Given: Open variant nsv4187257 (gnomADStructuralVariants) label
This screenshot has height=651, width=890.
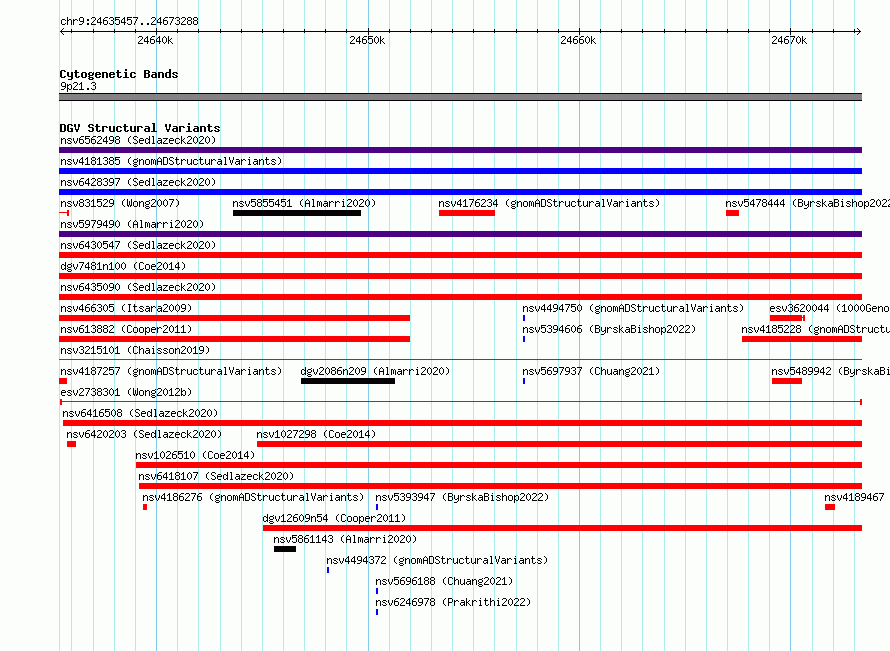Looking at the screenshot, I should pyautogui.click(x=171, y=371).
